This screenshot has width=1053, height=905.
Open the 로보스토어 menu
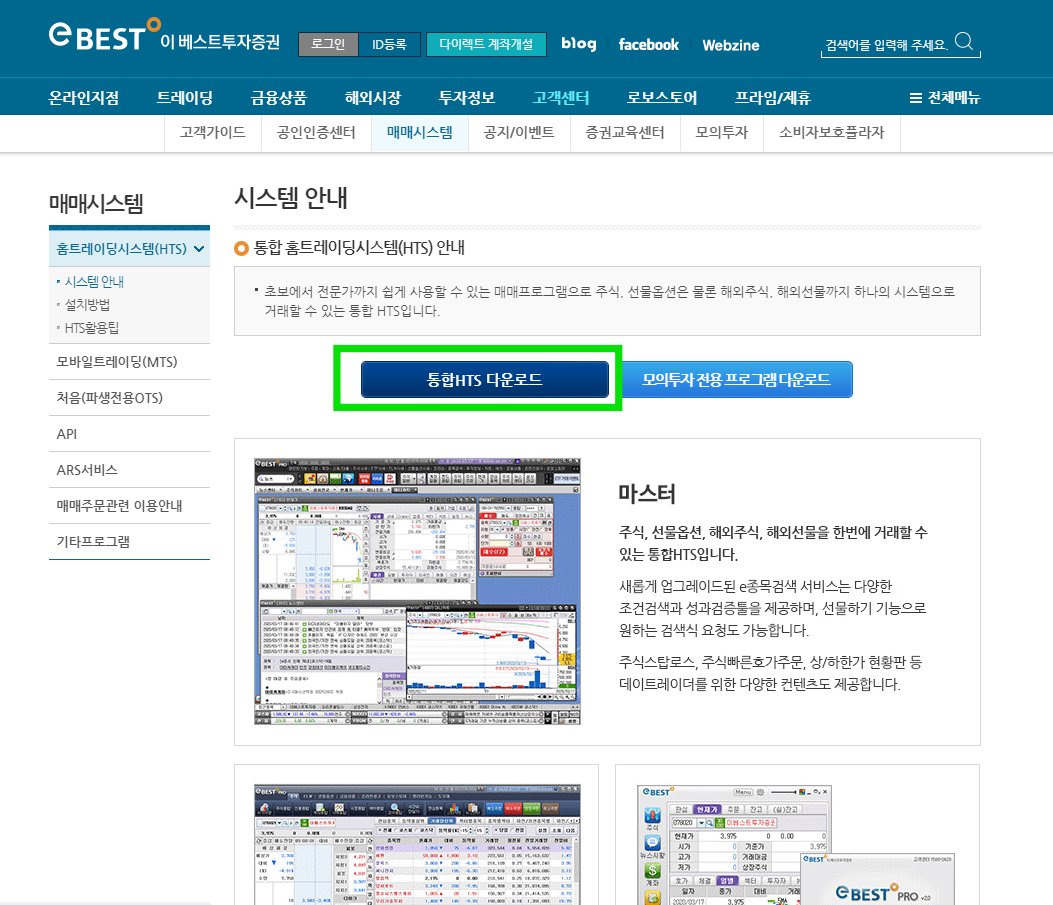coord(661,98)
